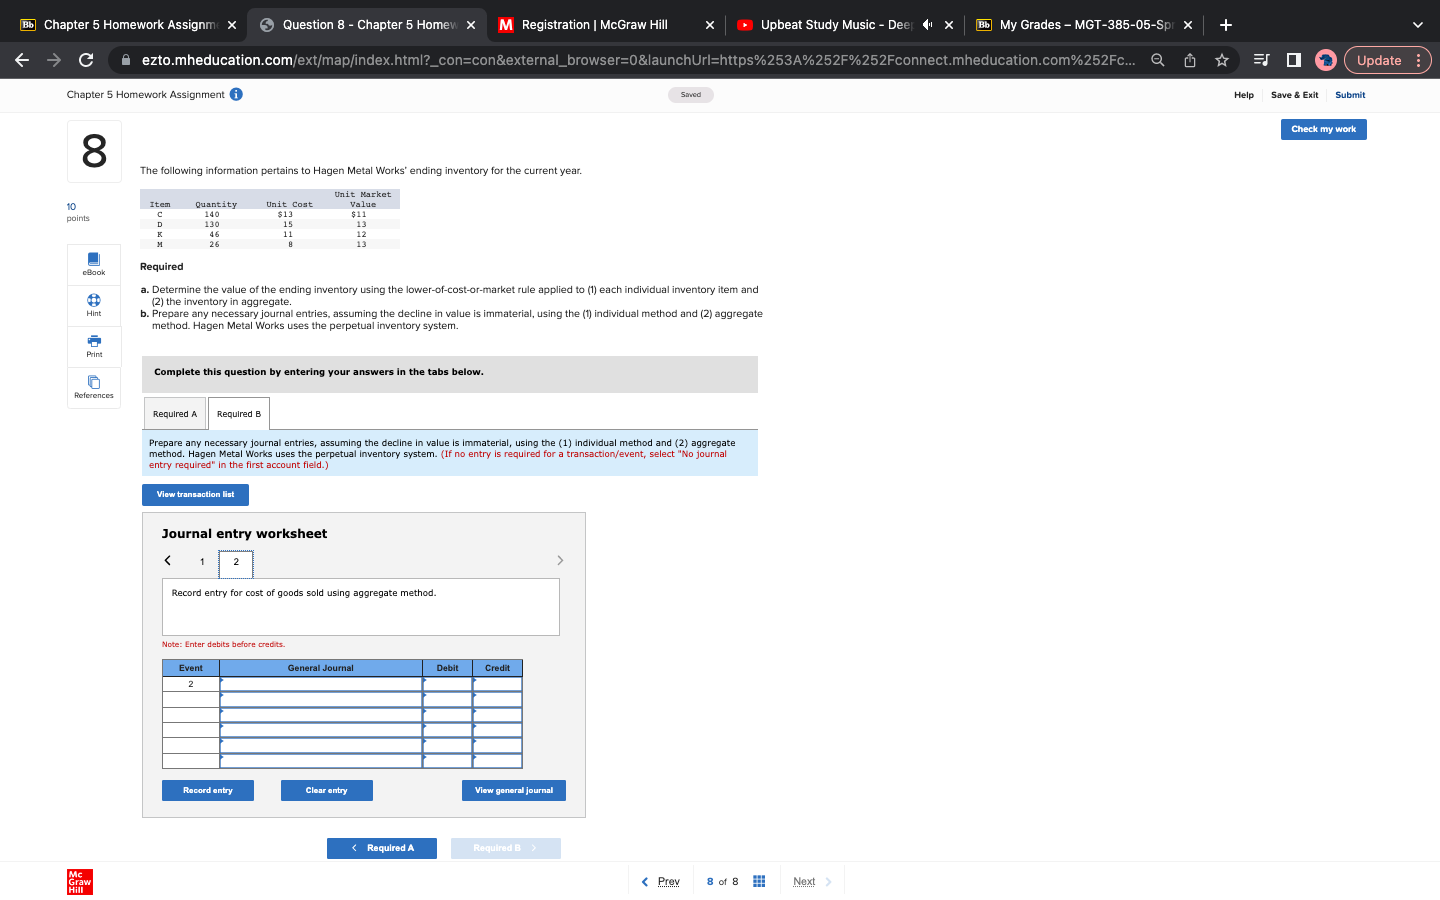Image resolution: width=1440 pixels, height=900 pixels.
Task: Open the first General Journal account dropdown
Action: [321, 684]
